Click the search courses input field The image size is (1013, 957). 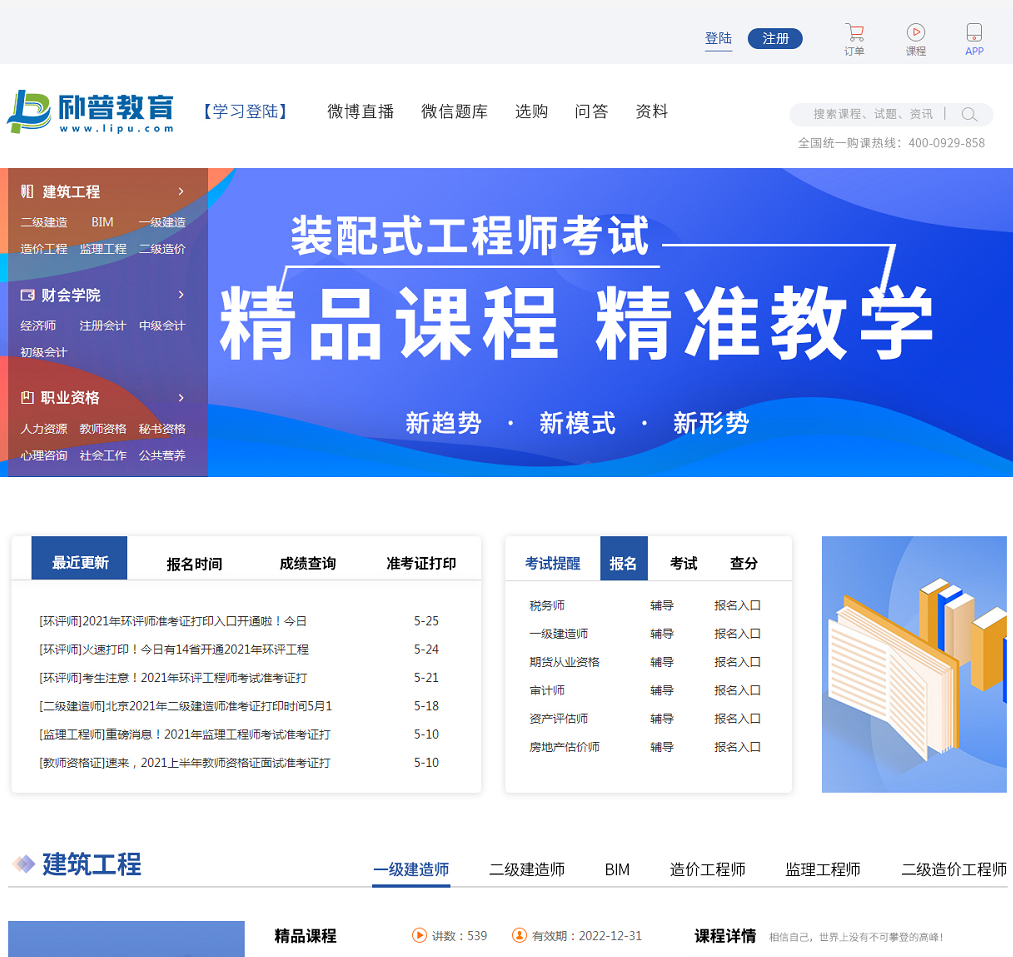pos(872,115)
